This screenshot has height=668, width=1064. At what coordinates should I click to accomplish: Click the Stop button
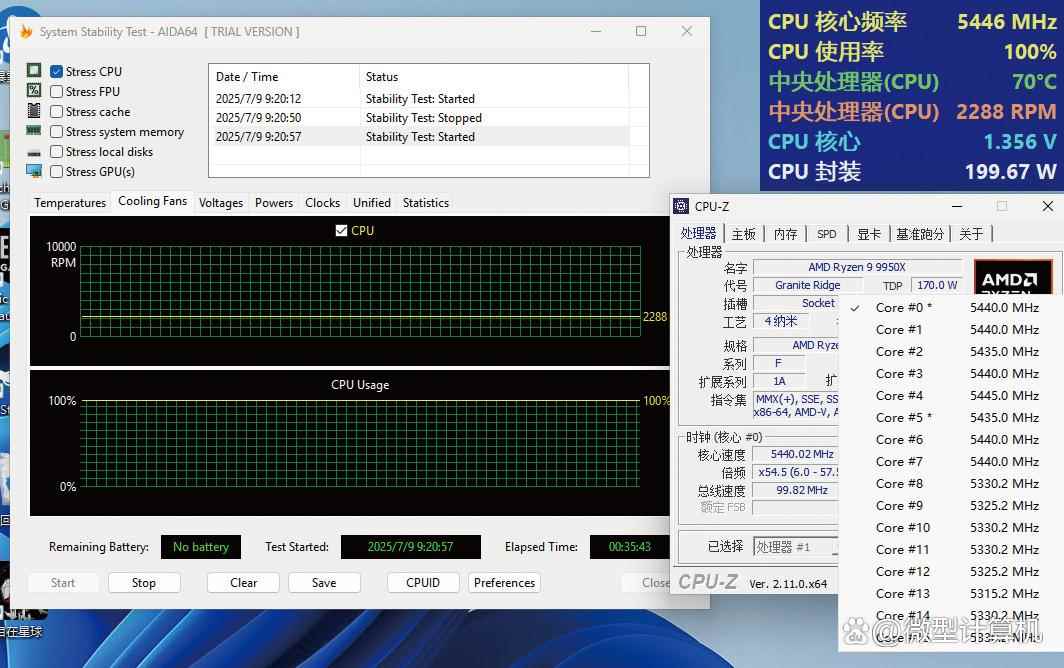pos(144,583)
